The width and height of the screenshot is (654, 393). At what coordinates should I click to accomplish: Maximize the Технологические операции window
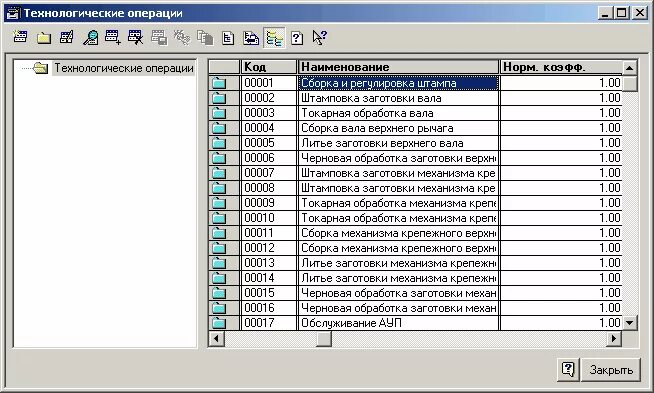coord(621,13)
